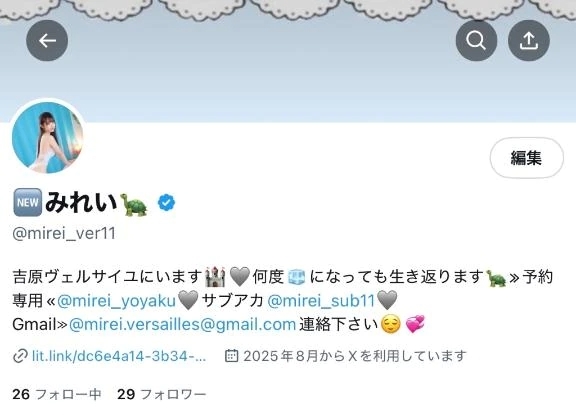
Task: Open the search magnifier icon
Action: pos(476,40)
